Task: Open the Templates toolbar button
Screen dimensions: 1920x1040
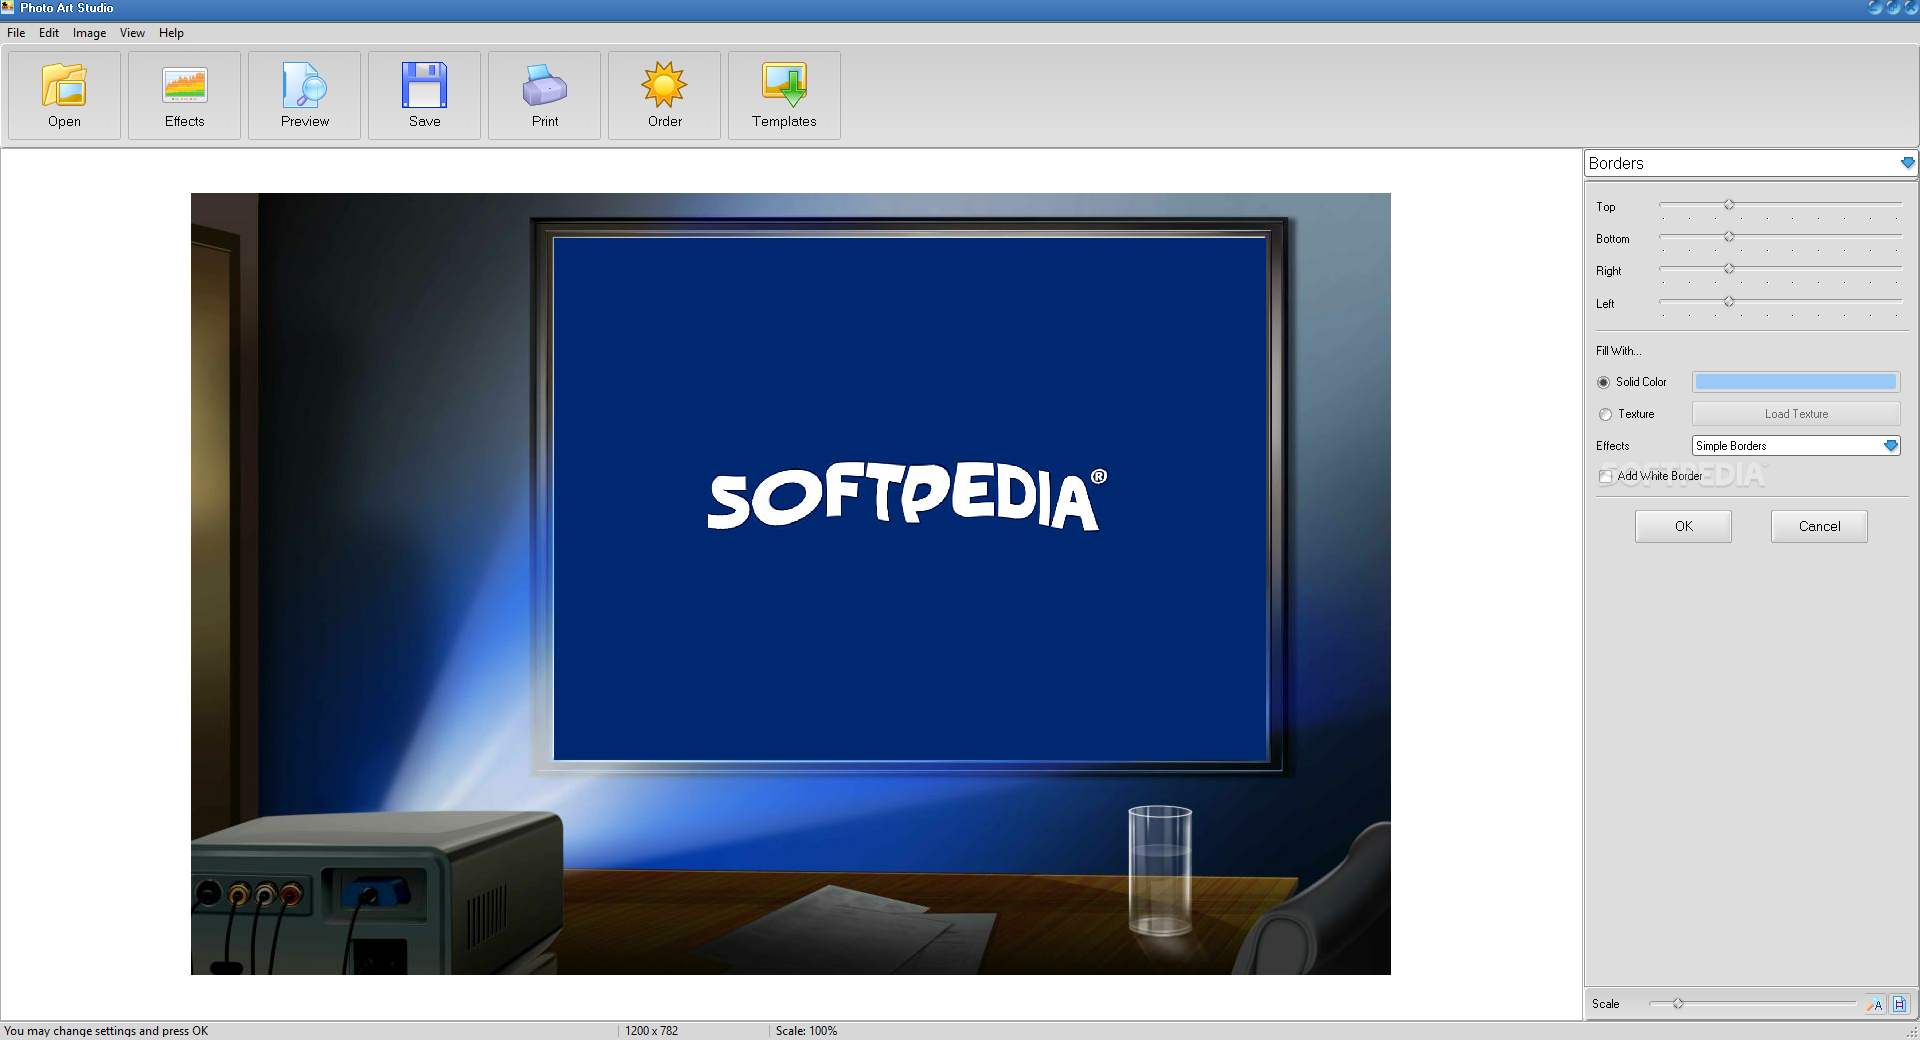Action: point(784,95)
